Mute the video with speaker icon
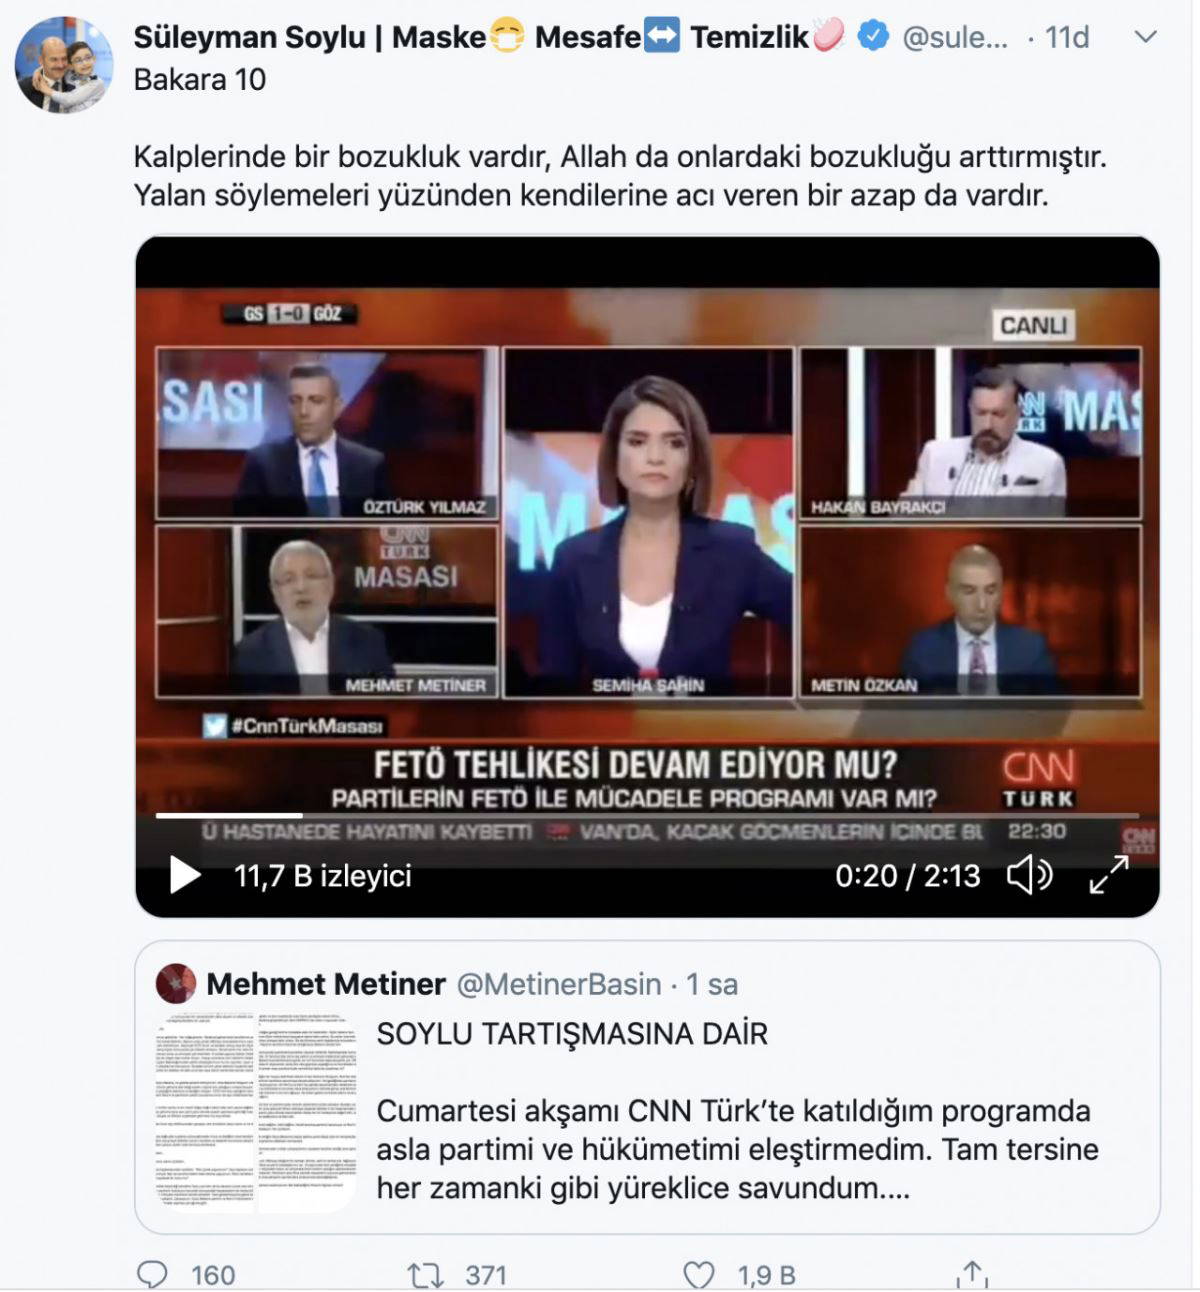This screenshot has height=1292, width=1200. click(1029, 875)
